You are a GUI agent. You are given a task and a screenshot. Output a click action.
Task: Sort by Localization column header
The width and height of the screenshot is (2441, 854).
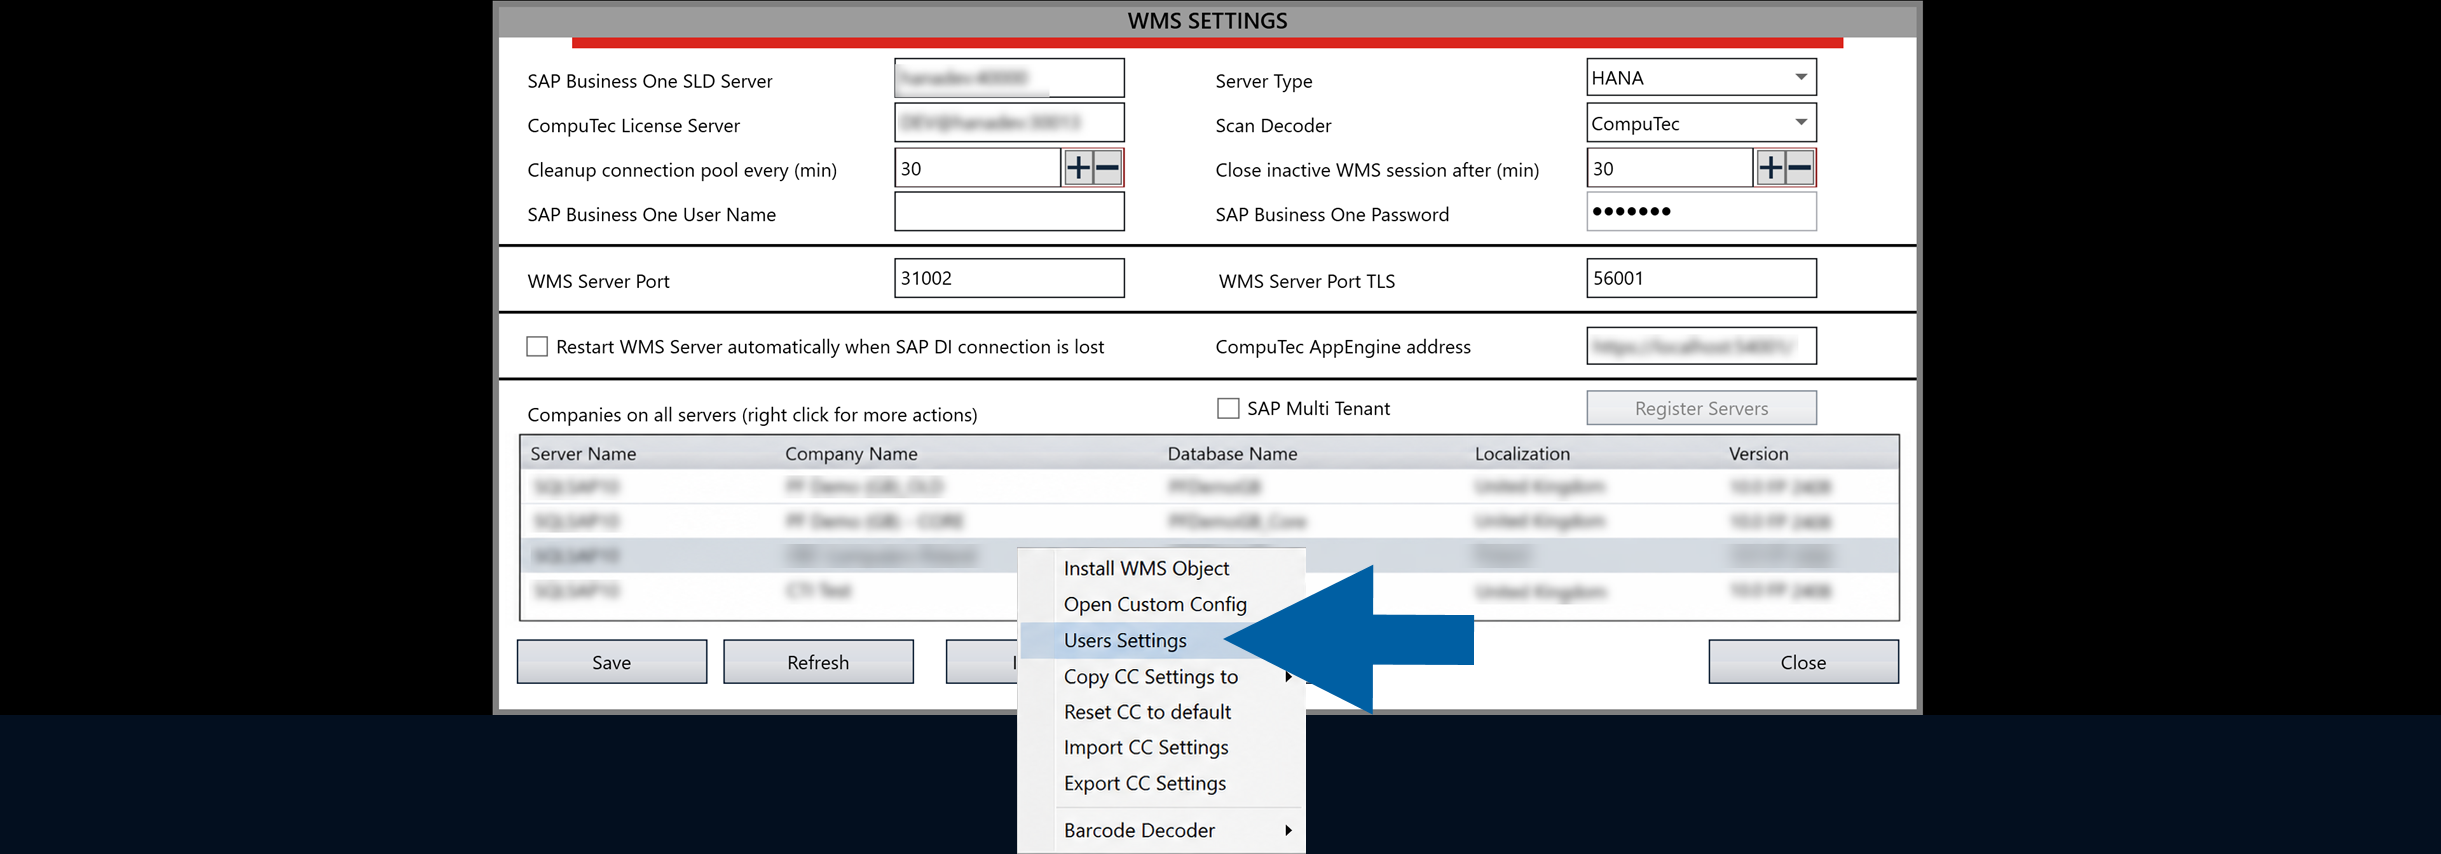point(1522,453)
